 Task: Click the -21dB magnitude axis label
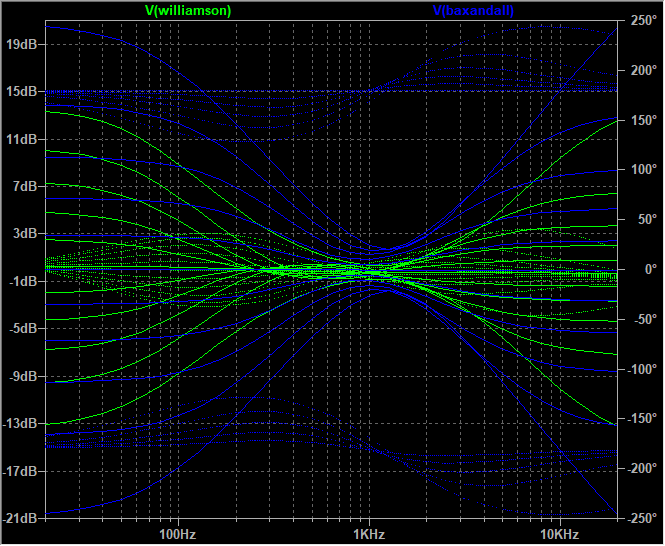coord(20,518)
